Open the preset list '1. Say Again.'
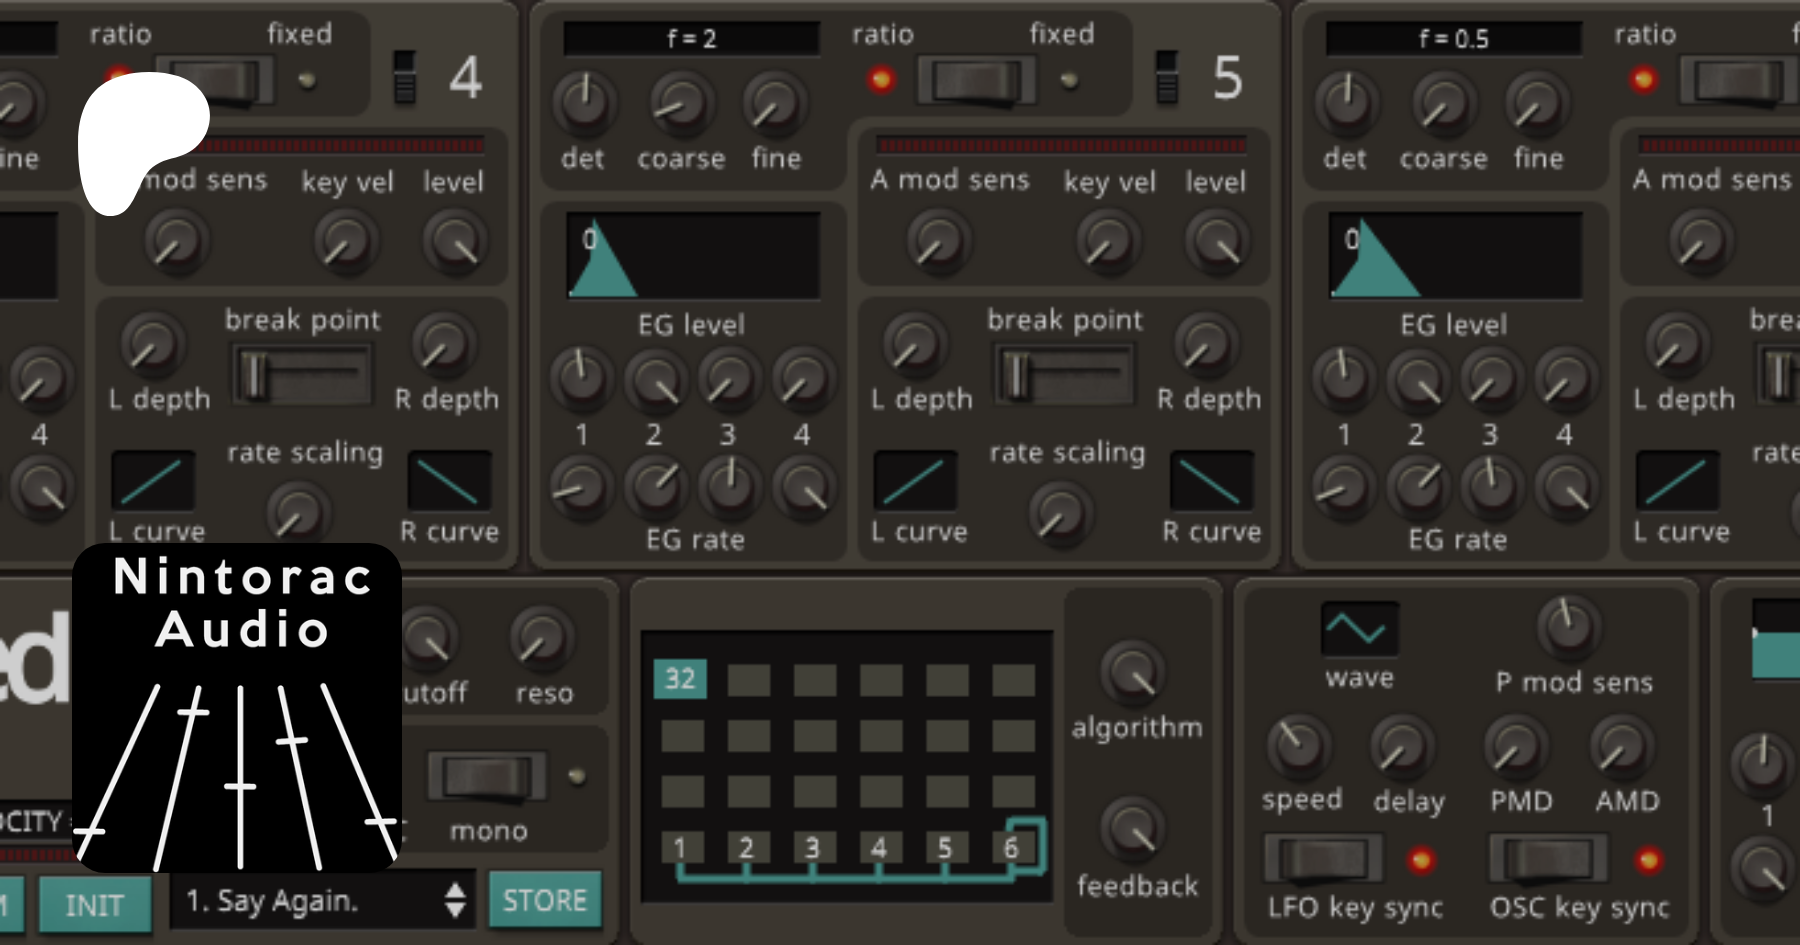1800x945 pixels. [x=323, y=901]
